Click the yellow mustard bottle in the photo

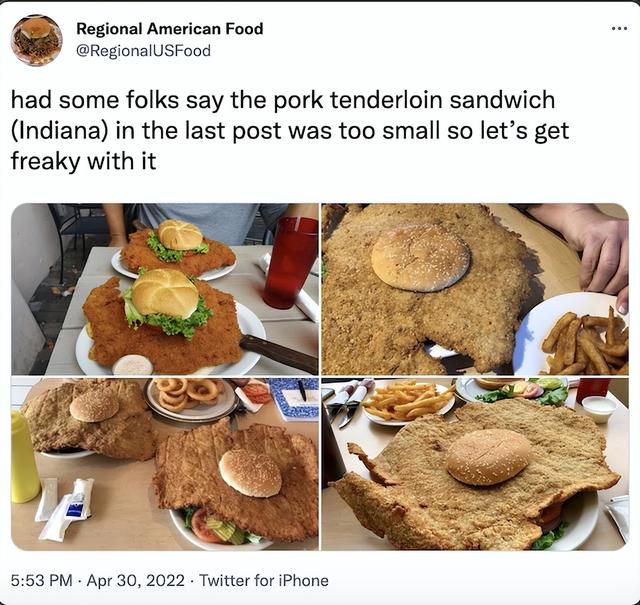(24, 457)
